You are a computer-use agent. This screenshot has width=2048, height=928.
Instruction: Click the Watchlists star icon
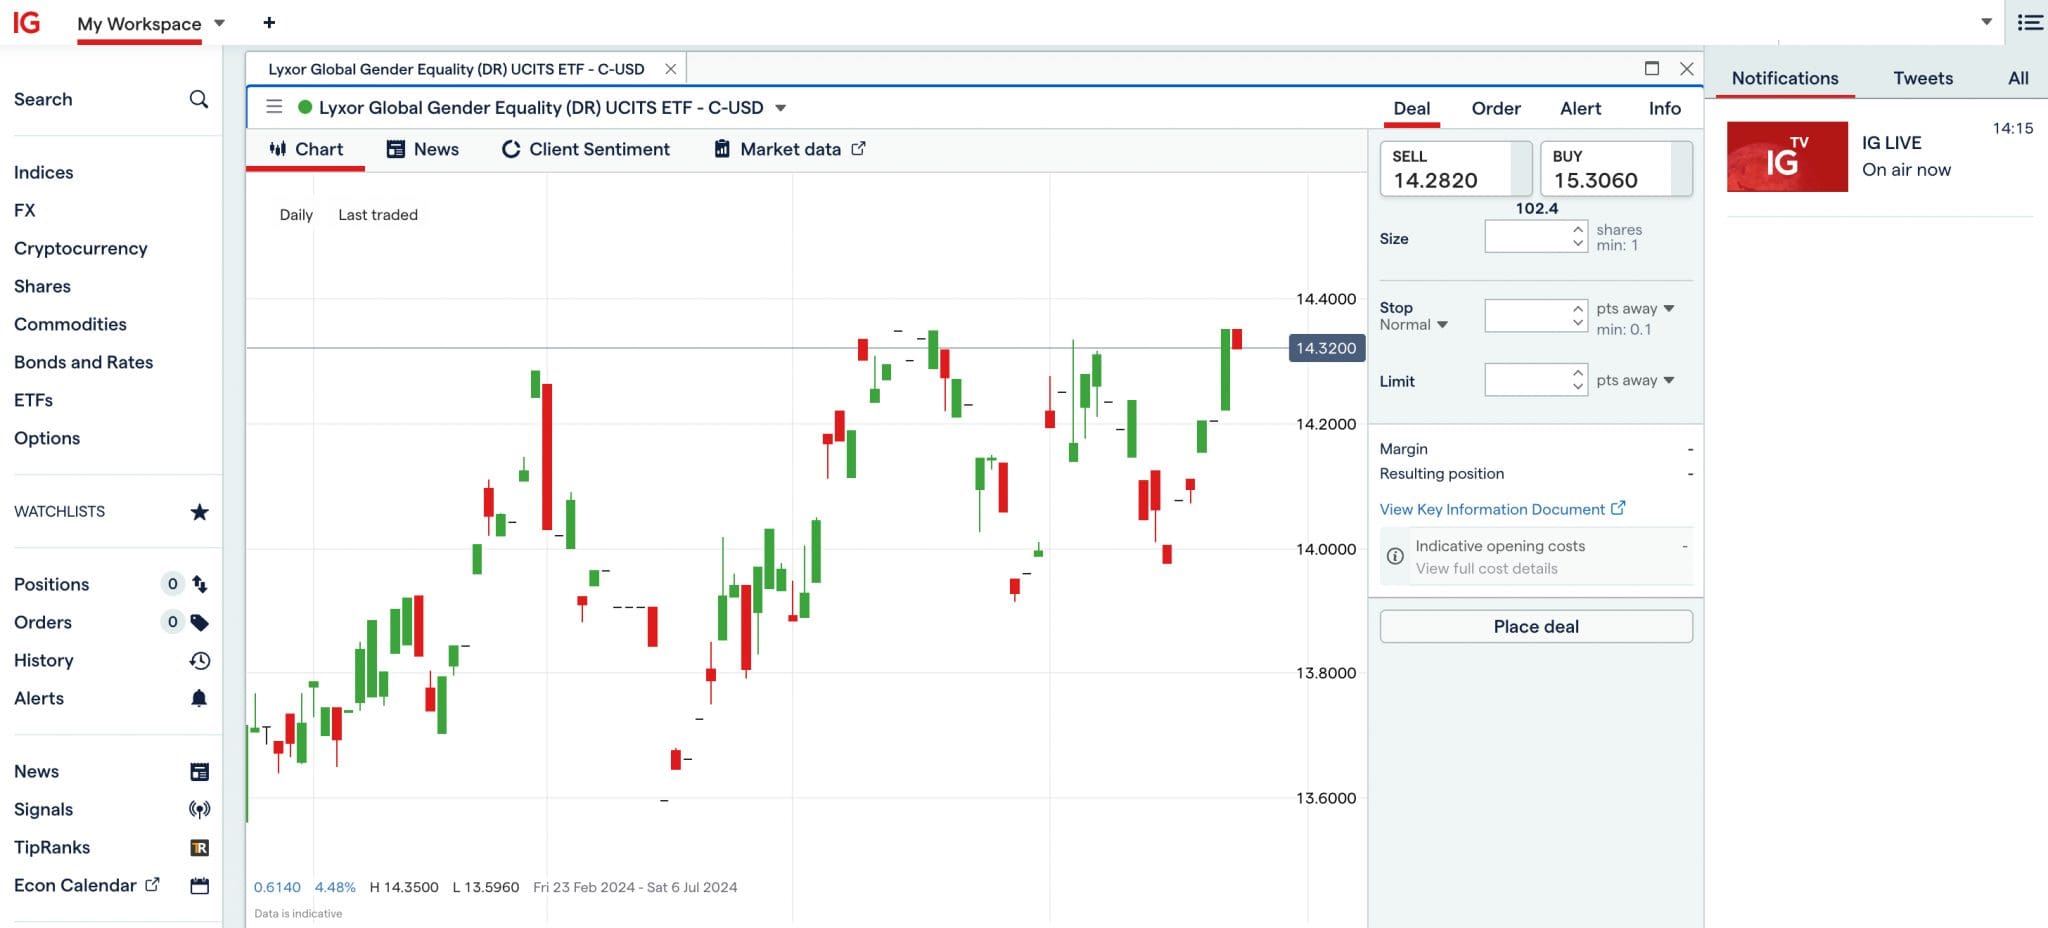pos(199,512)
